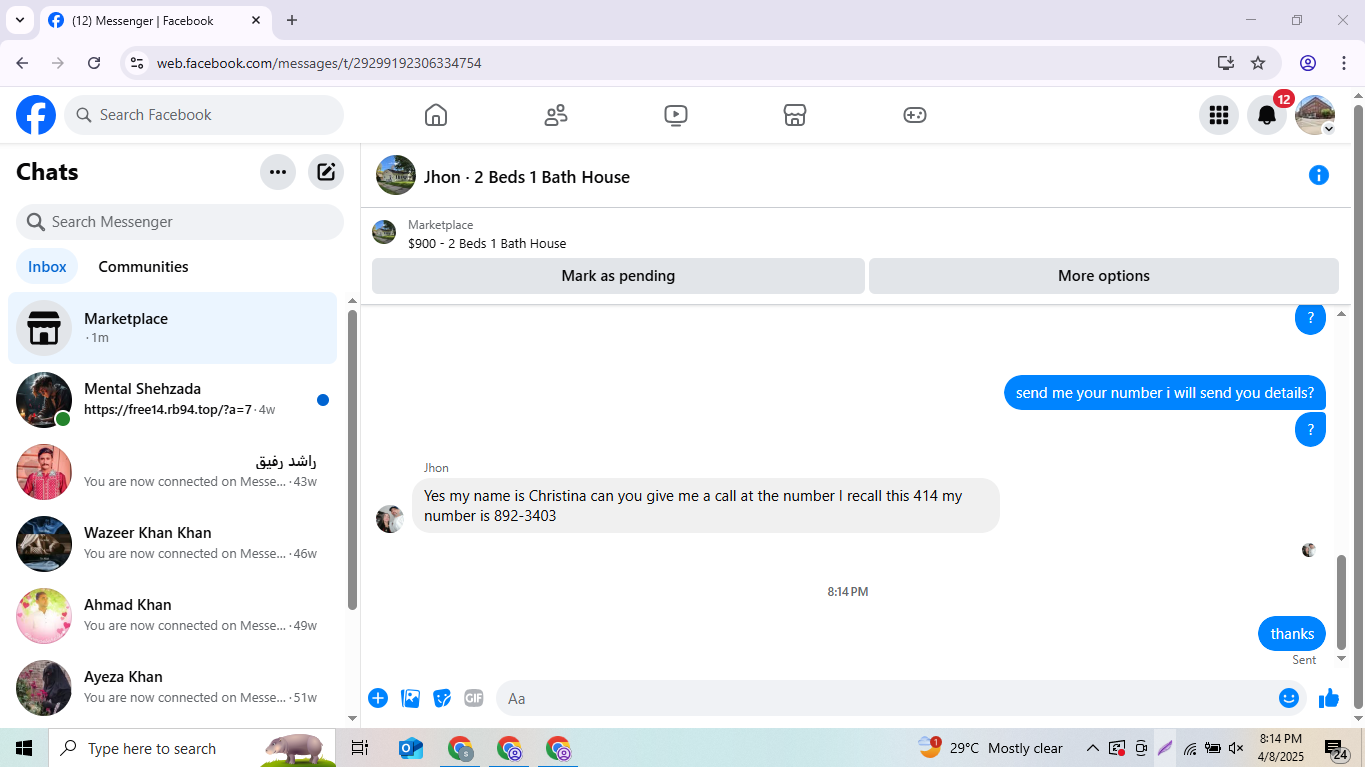This screenshot has height=767, width=1365.
Task: Open a new browser tab
Action: (292, 20)
